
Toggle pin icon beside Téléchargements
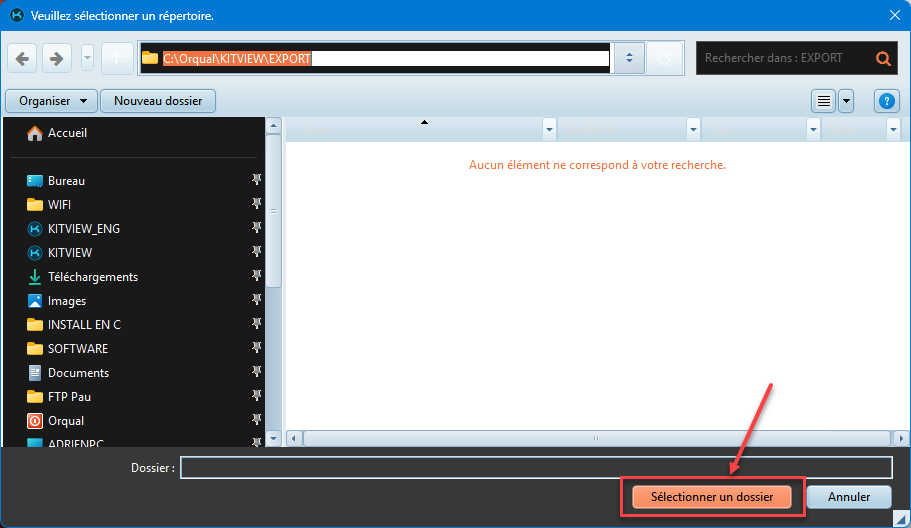(257, 276)
